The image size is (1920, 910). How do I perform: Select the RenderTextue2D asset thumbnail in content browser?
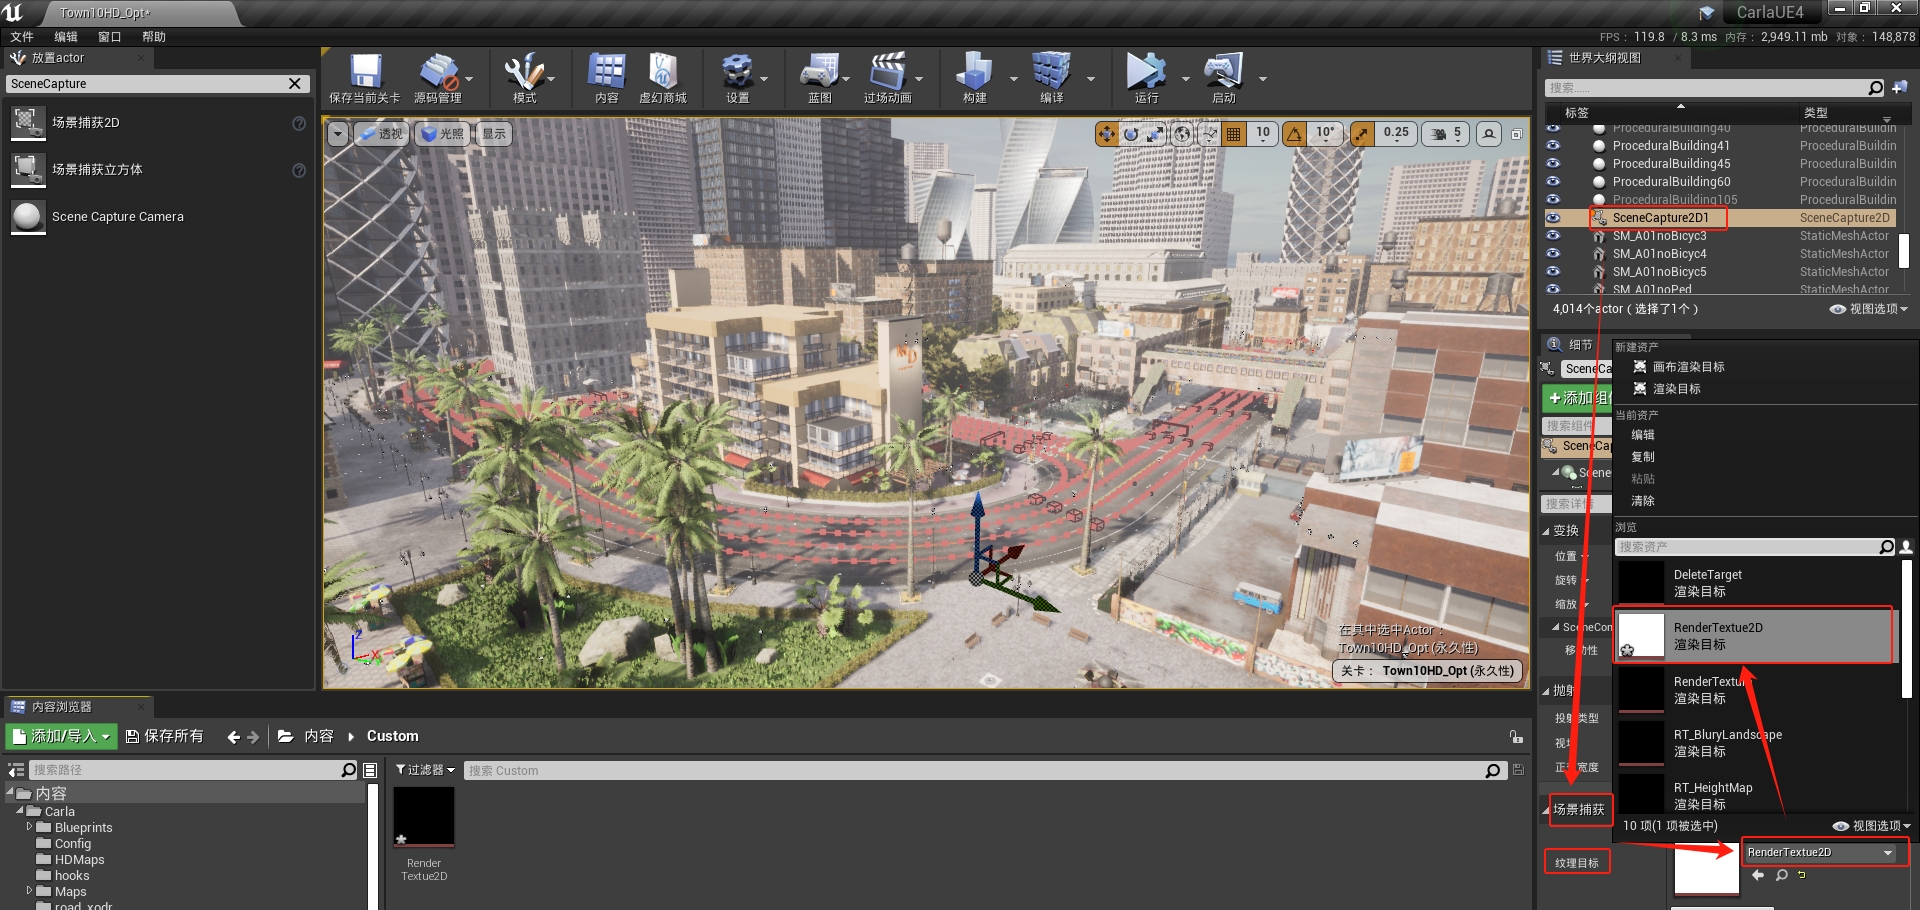(424, 817)
